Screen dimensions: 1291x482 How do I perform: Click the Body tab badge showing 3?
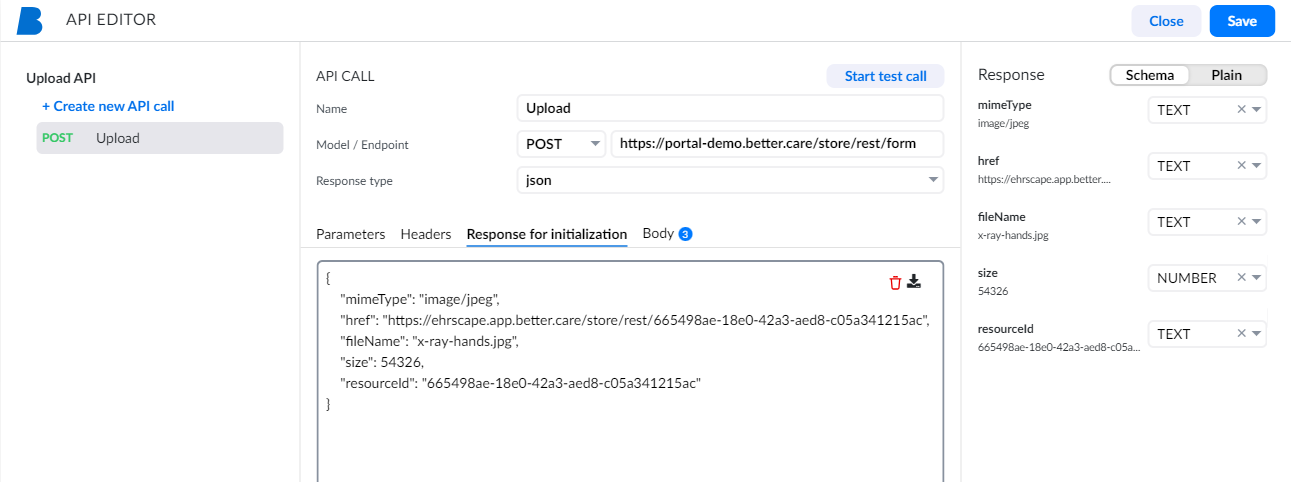pos(685,234)
